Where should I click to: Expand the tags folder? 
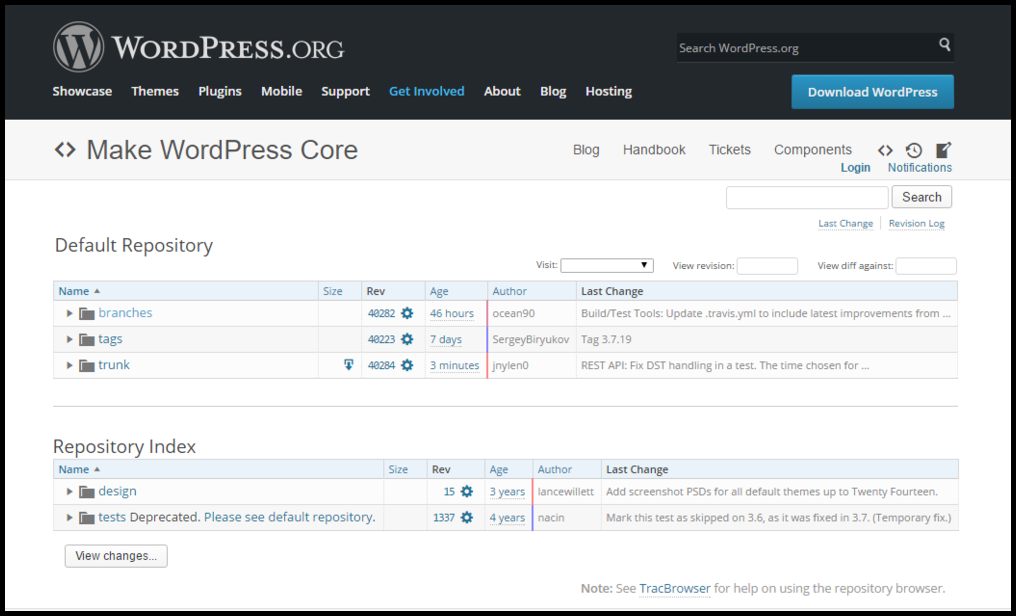pyautogui.click(x=69, y=339)
